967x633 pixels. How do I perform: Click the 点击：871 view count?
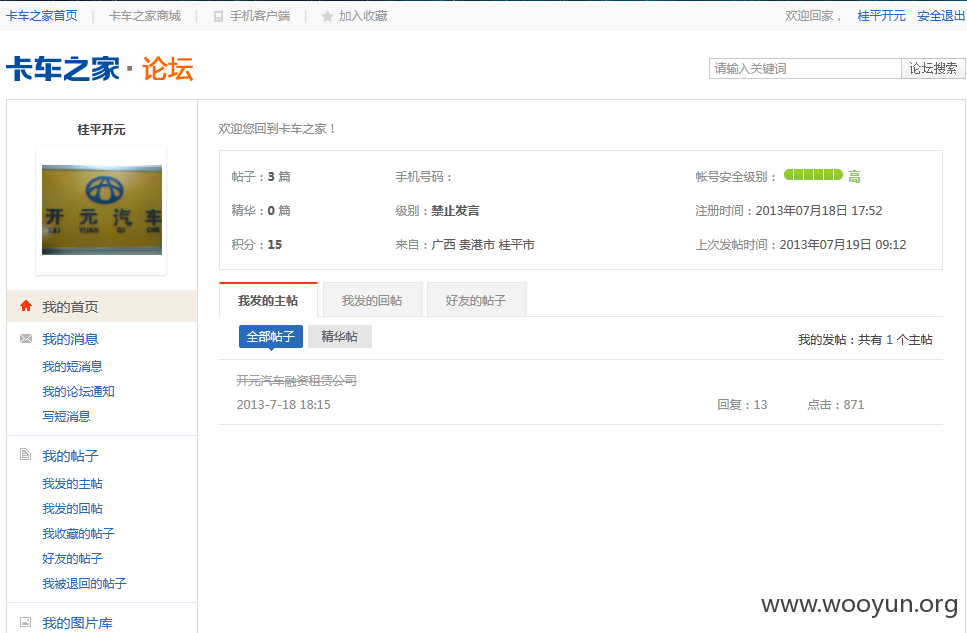pos(836,405)
